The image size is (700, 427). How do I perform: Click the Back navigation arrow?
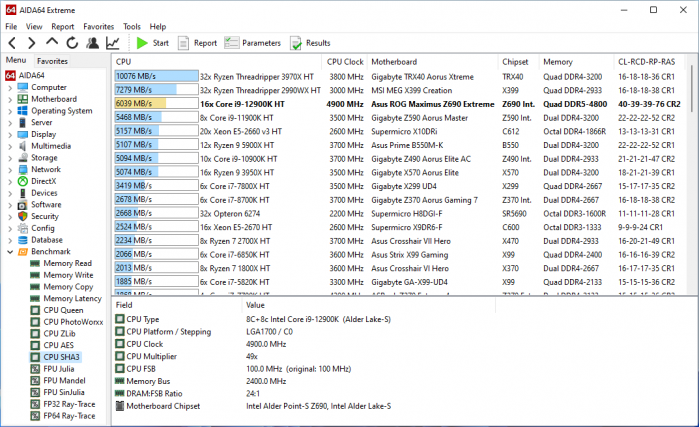pos(13,43)
